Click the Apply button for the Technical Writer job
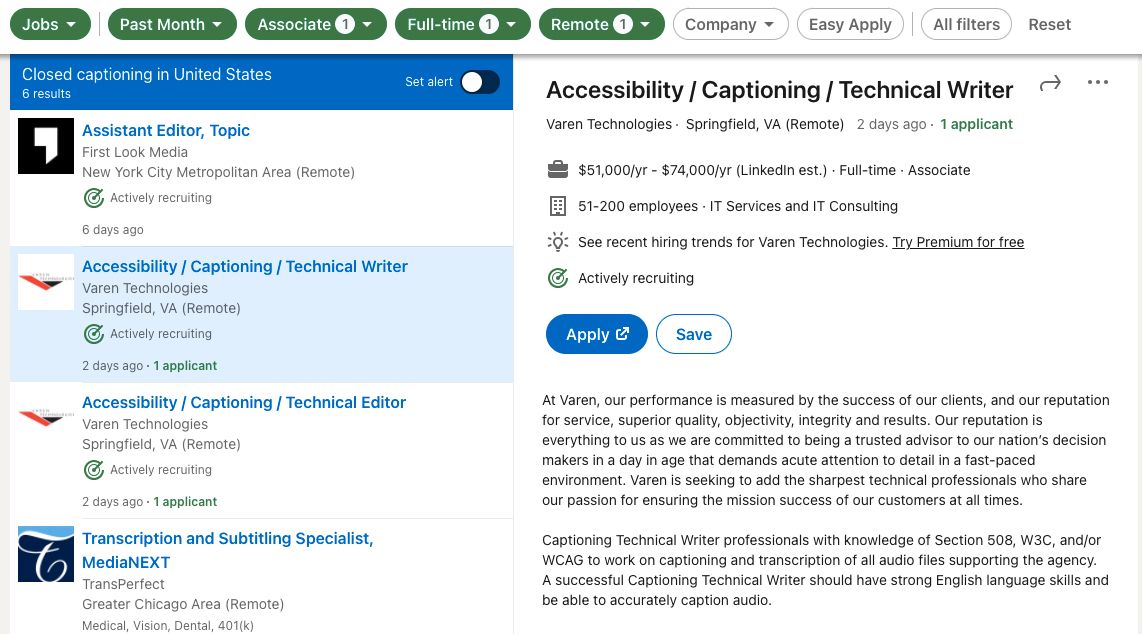Viewport: 1142px width, 634px height. point(597,334)
